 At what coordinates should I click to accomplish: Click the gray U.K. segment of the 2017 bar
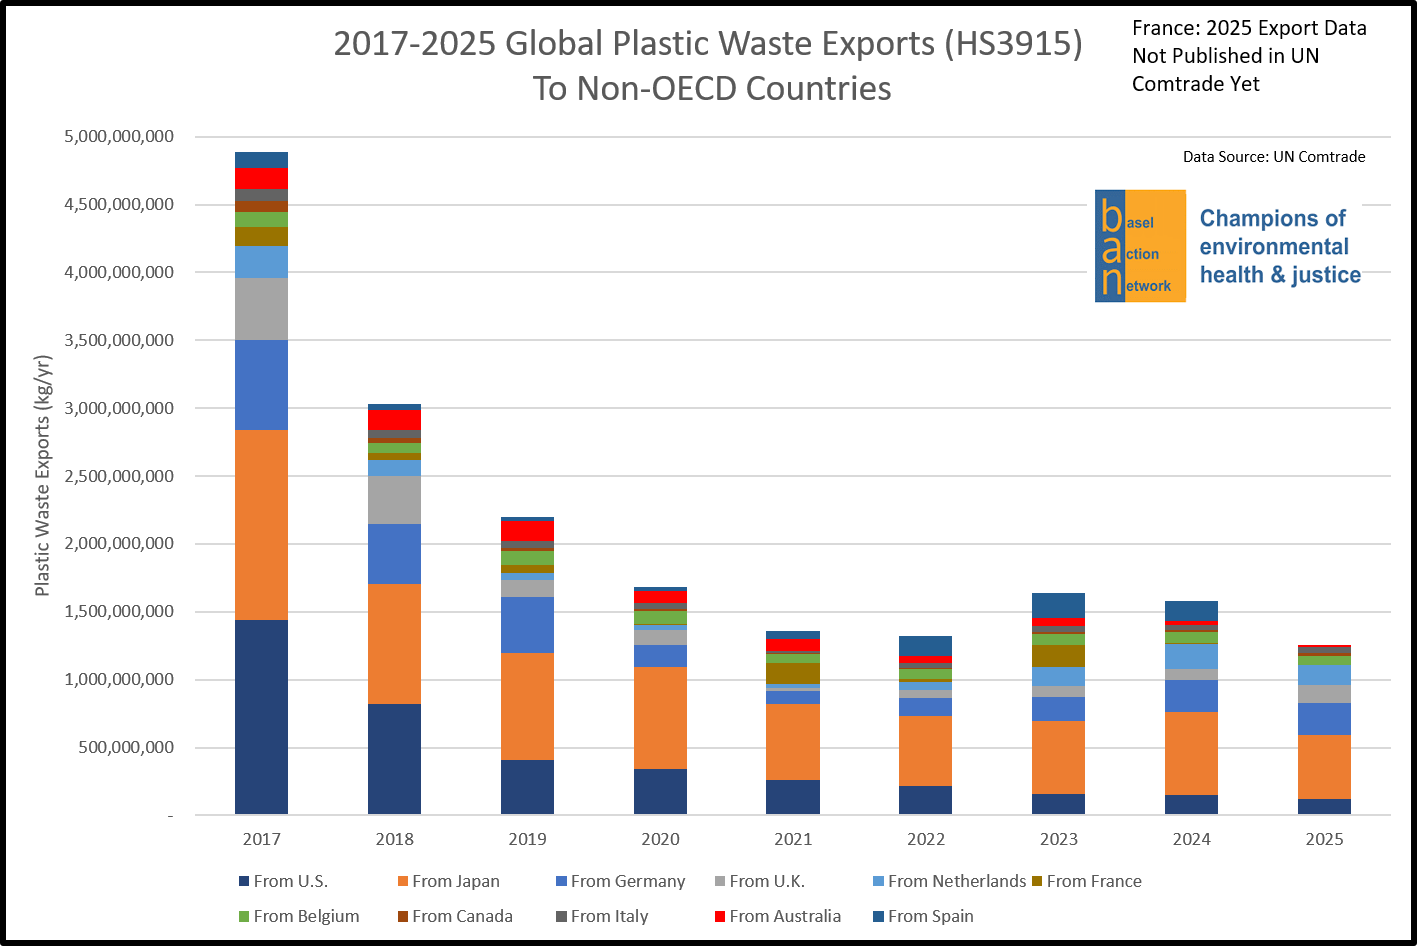click(262, 309)
